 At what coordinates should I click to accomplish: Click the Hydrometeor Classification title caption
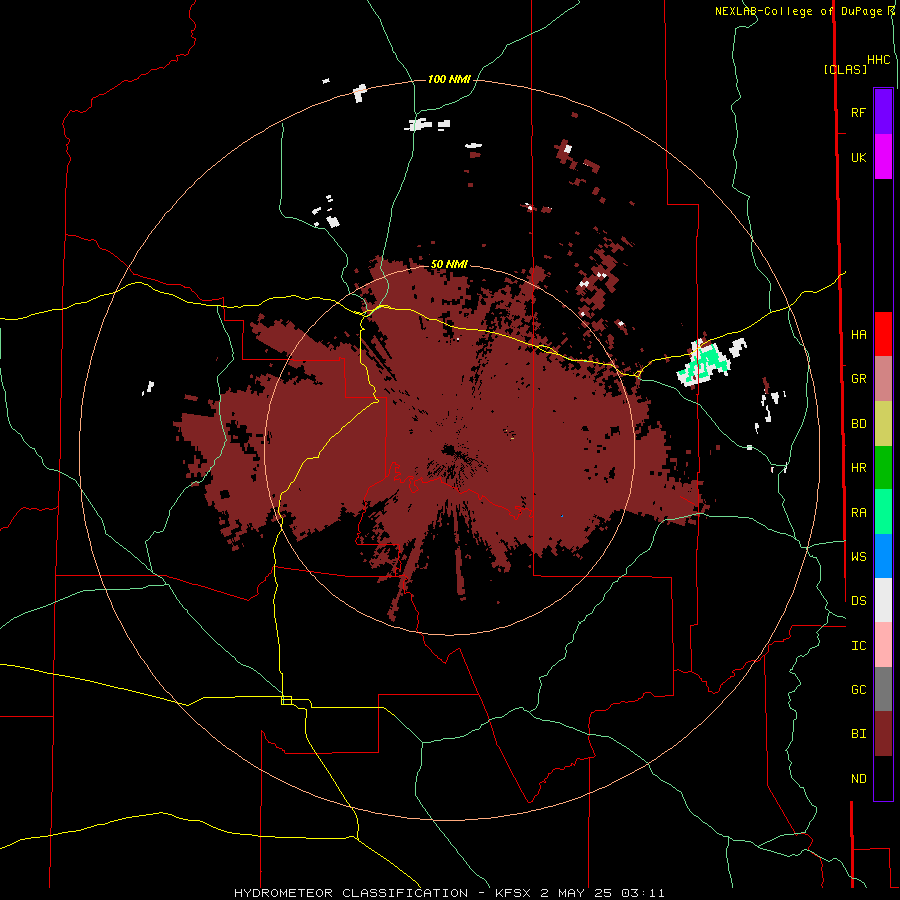click(449, 893)
